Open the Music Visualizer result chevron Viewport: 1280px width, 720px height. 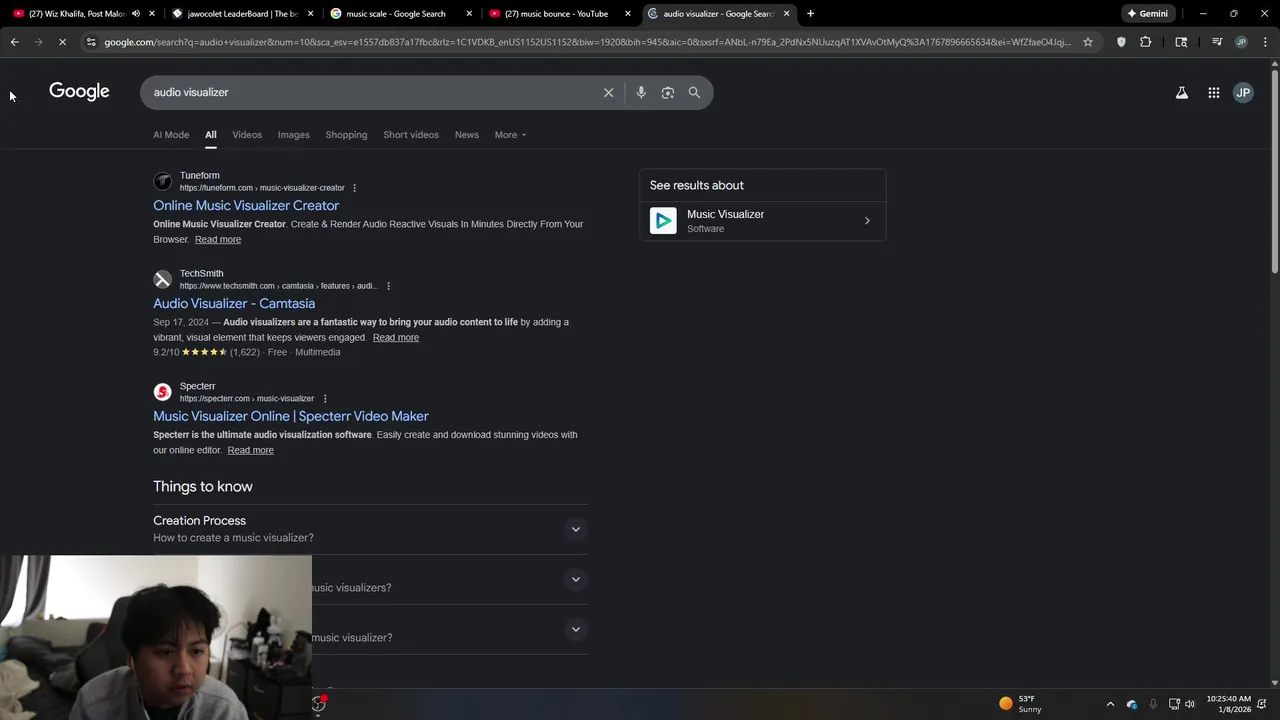tap(867, 221)
